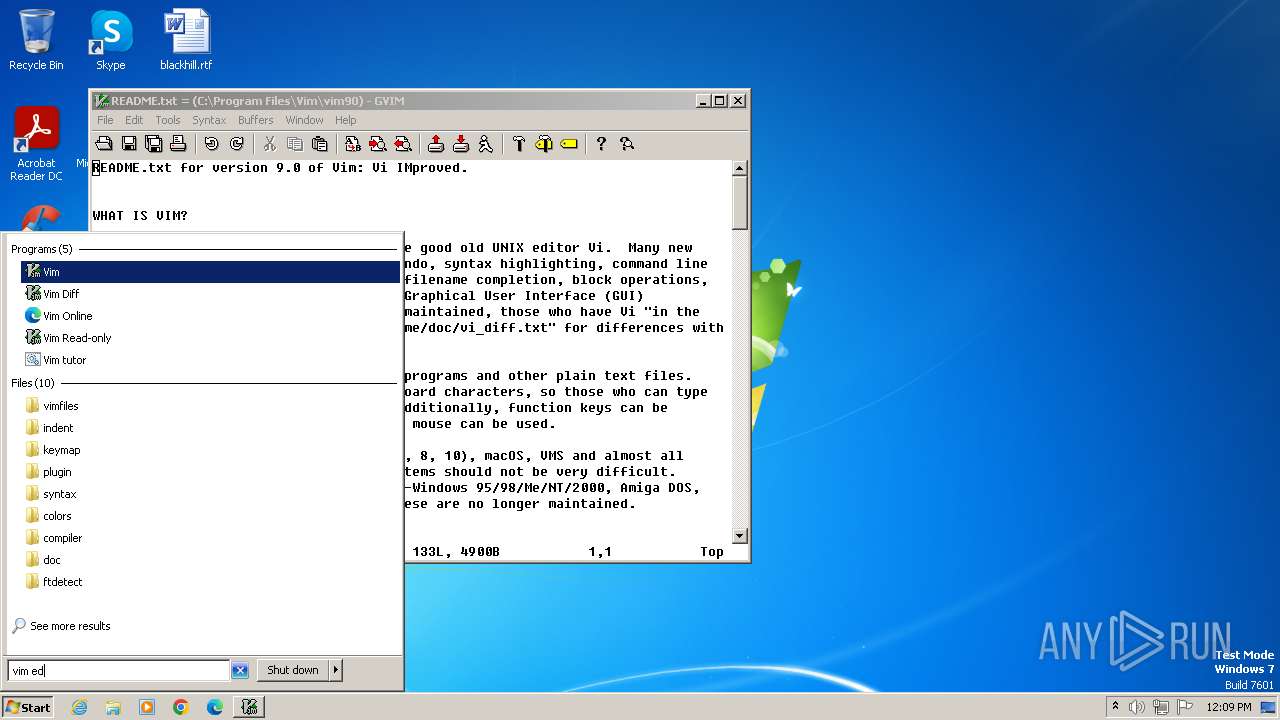Click the Help question mark toolbar icon
Image resolution: width=1280 pixels, height=720 pixels.
click(x=601, y=144)
